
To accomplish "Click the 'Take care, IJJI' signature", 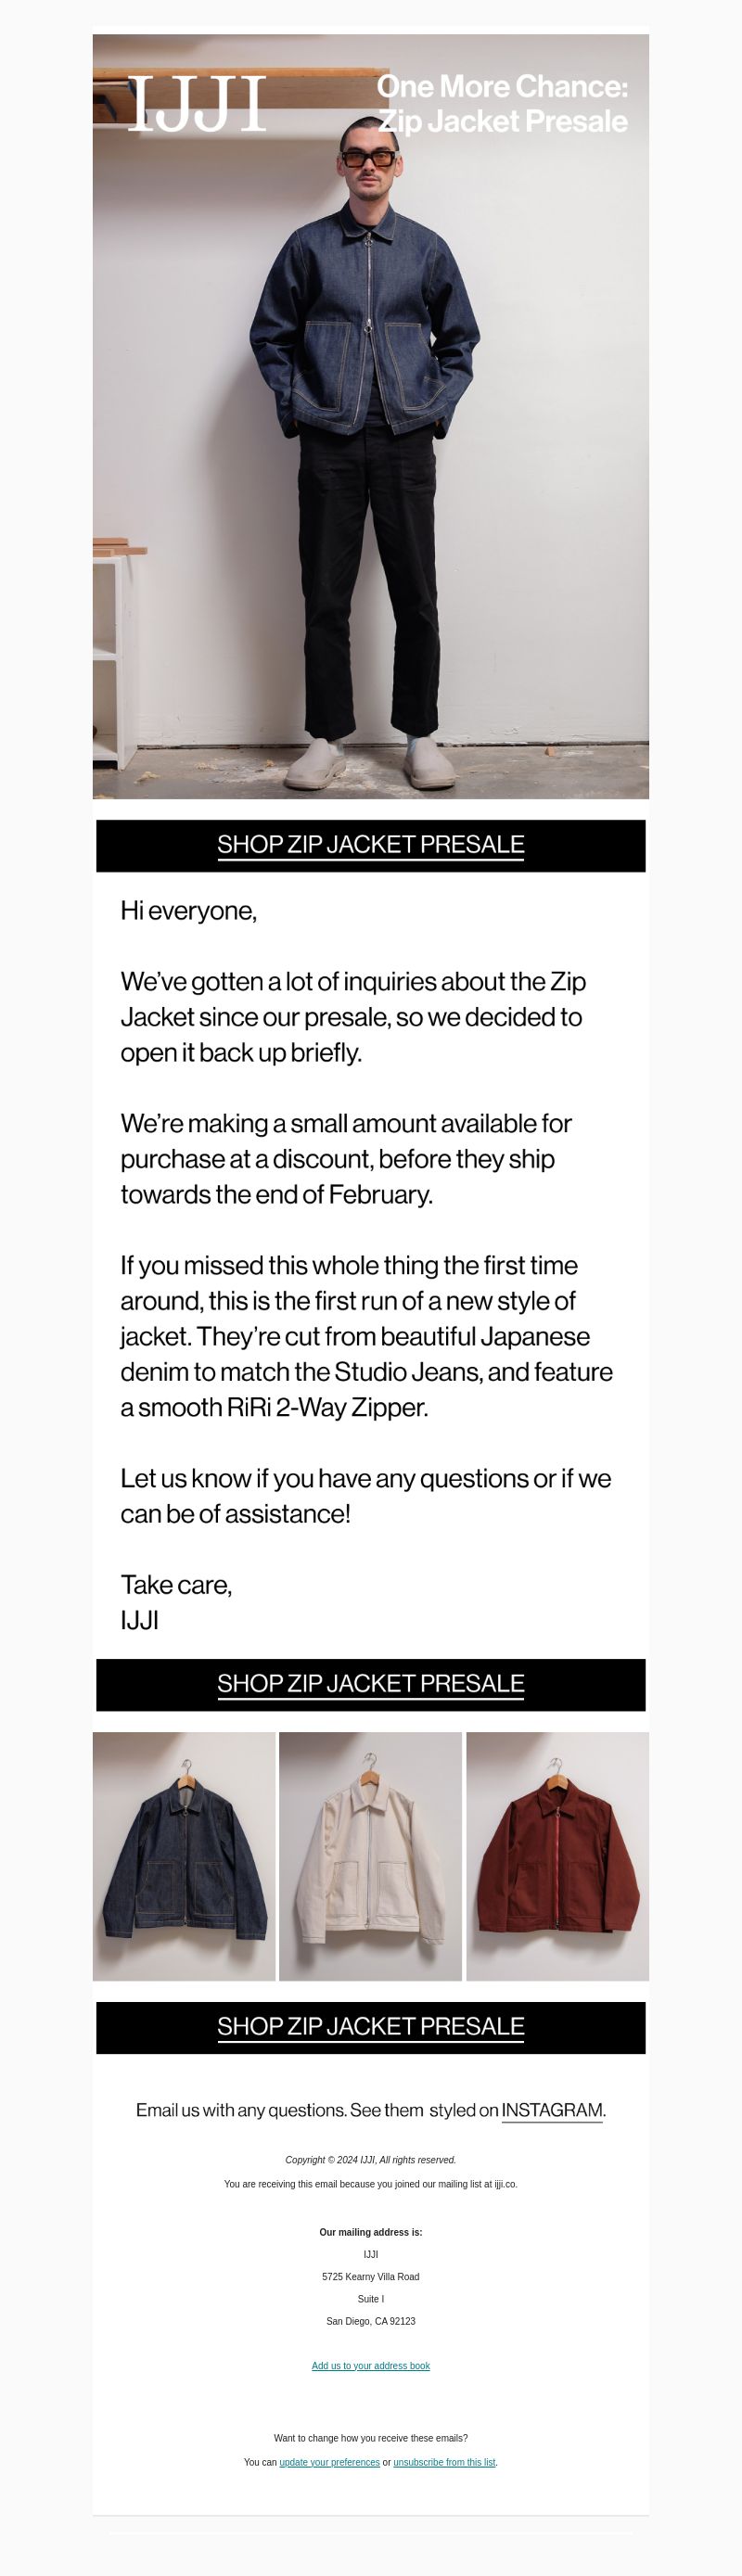I will click(x=176, y=1603).
